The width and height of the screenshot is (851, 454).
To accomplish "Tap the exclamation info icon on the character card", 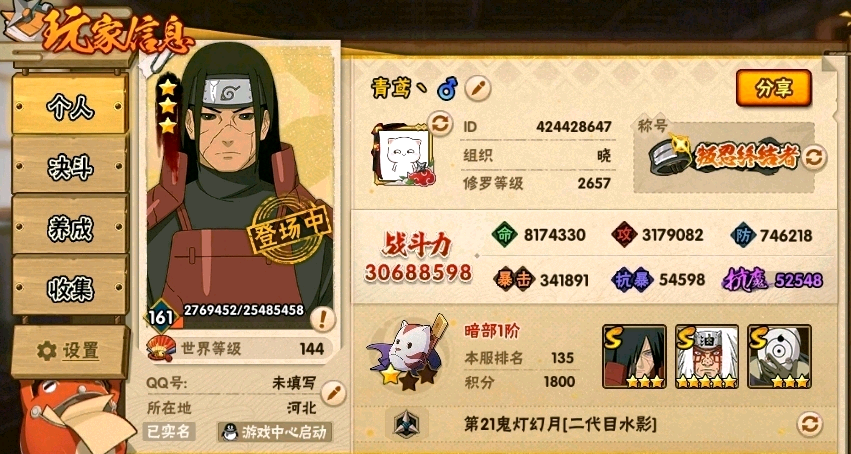I will click(323, 318).
